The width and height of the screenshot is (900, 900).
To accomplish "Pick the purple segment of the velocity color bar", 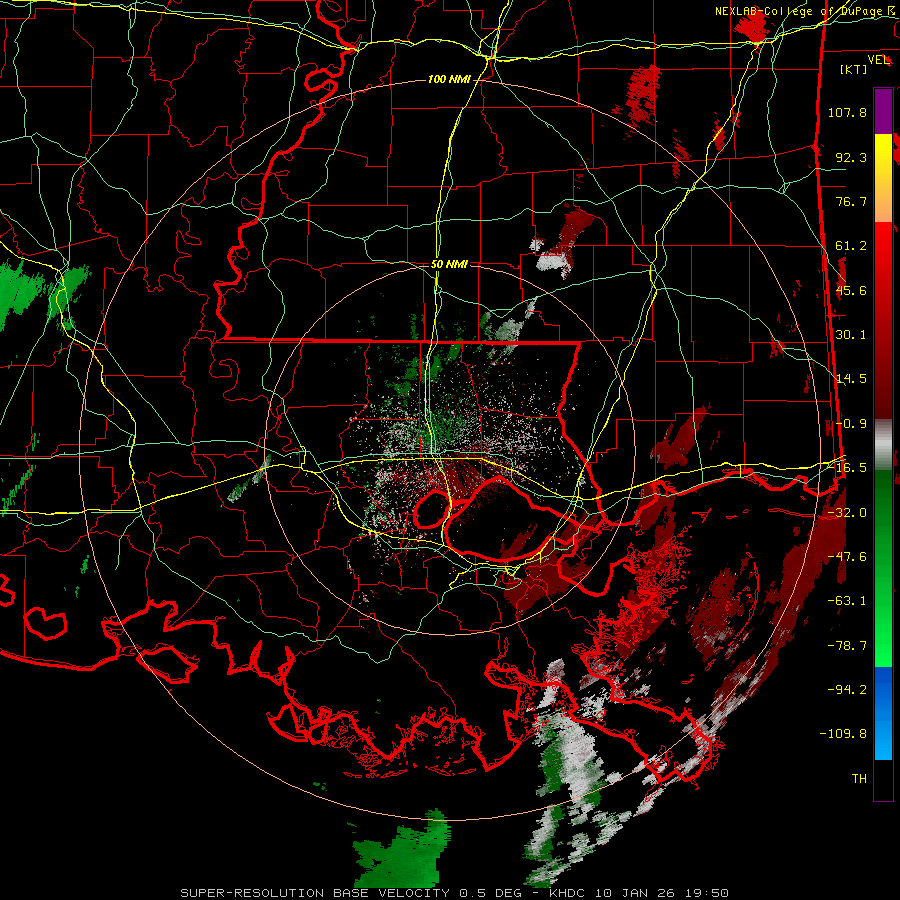I will [883, 111].
